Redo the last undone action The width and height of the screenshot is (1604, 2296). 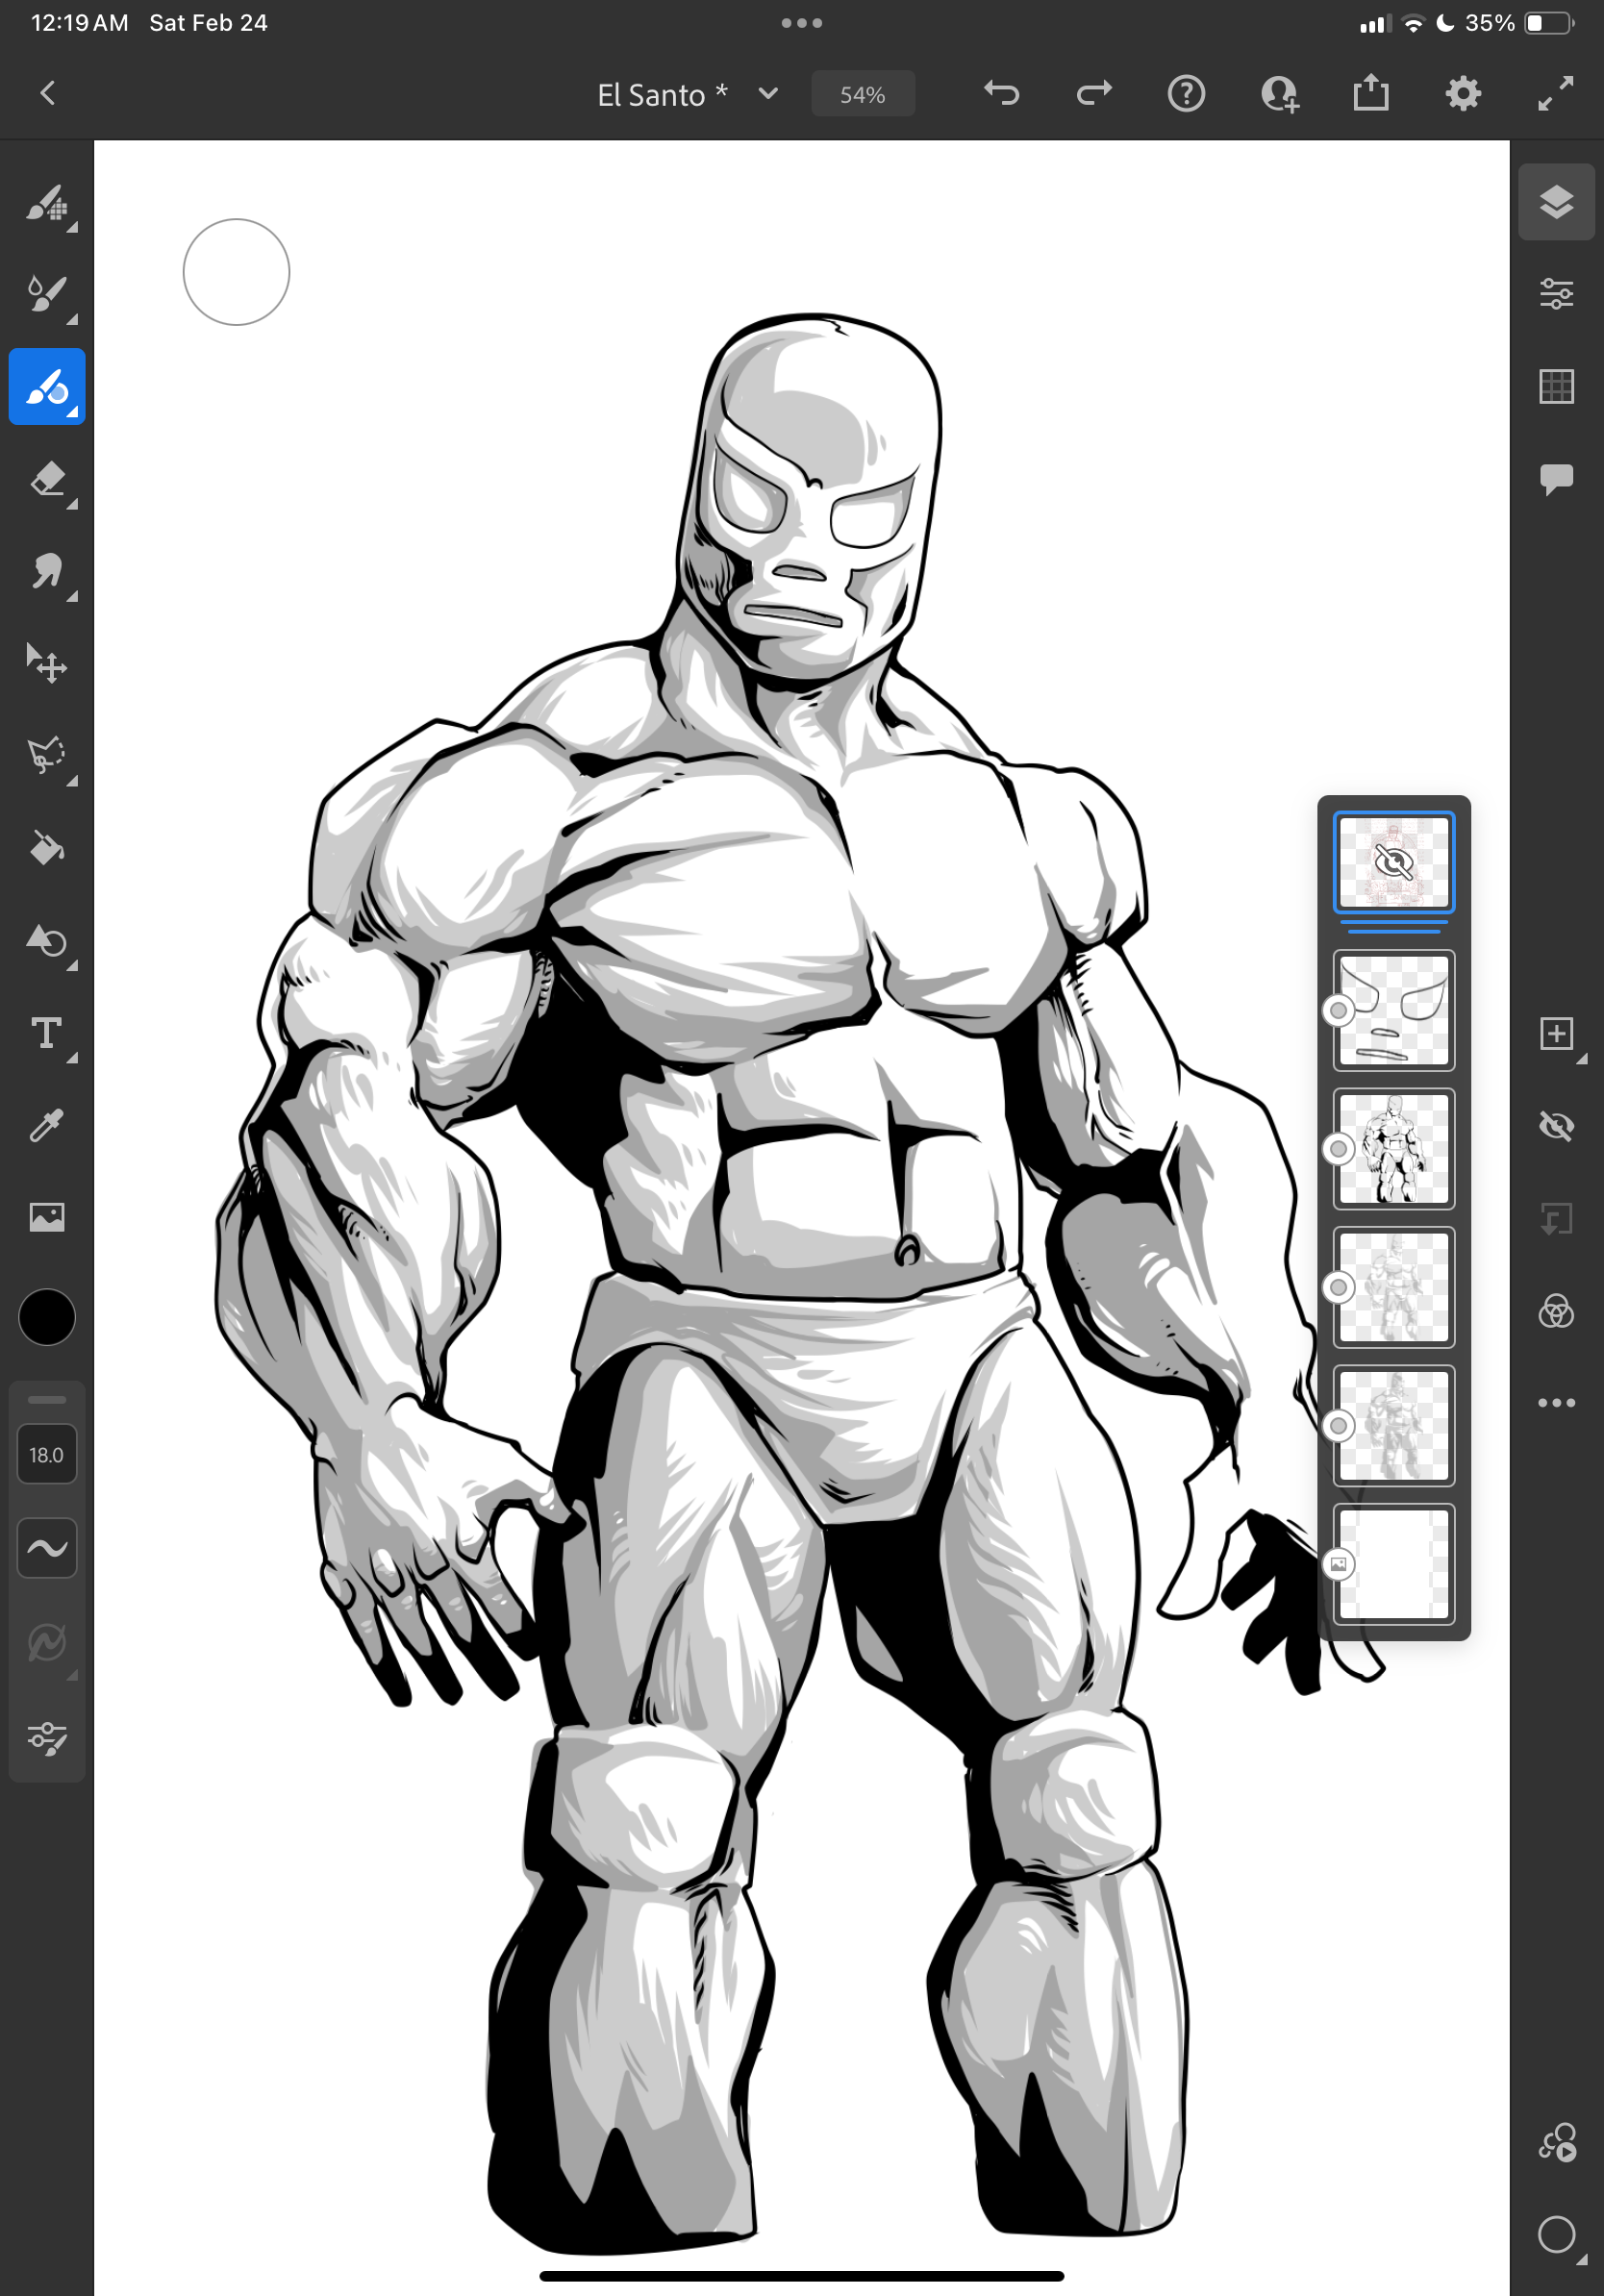click(1094, 94)
